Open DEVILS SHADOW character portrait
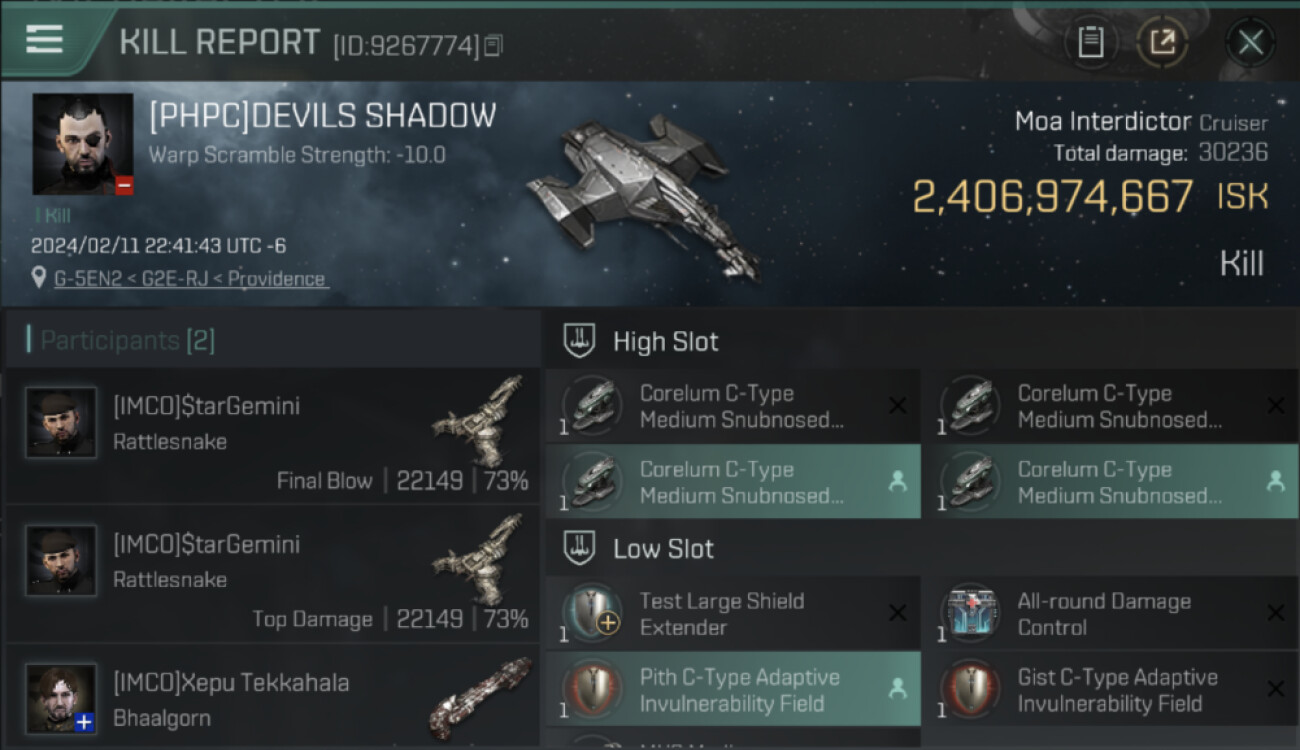The image size is (1300, 750). coord(83,145)
